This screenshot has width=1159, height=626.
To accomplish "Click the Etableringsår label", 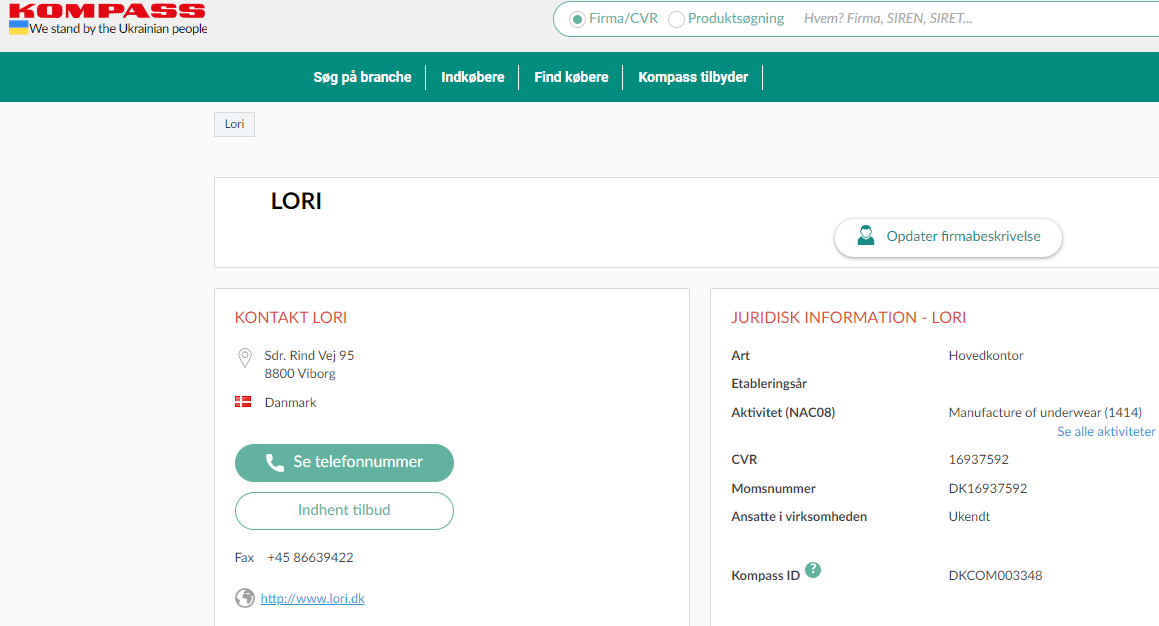I will click(x=769, y=384).
